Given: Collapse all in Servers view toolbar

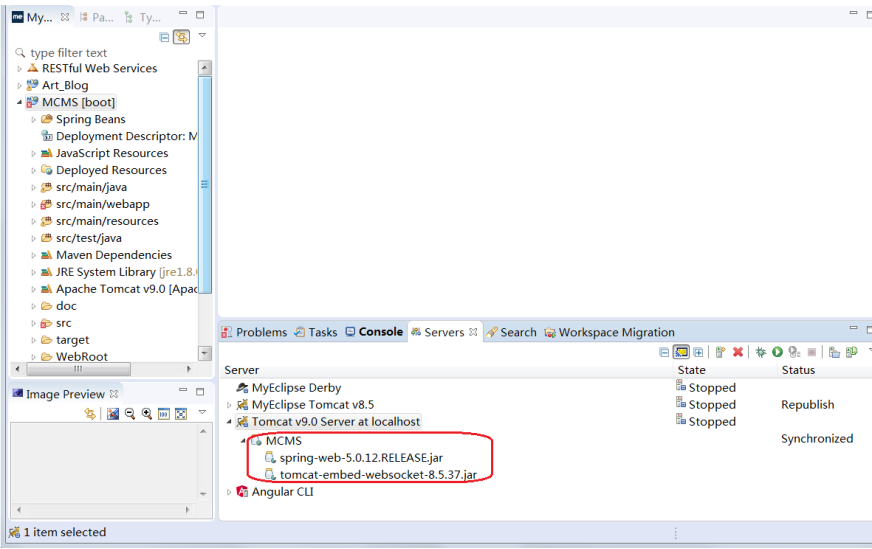Looking at the screenshot, I should (664, 352).
